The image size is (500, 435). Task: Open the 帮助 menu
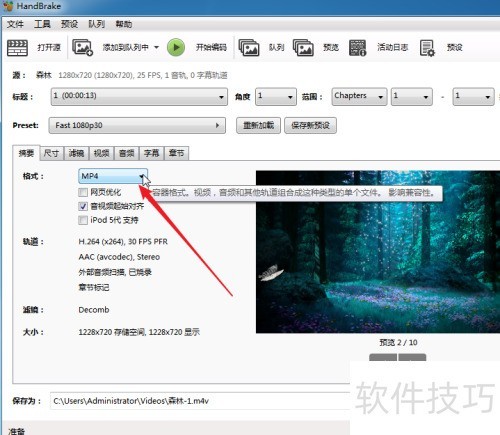[x=124, y=24]
